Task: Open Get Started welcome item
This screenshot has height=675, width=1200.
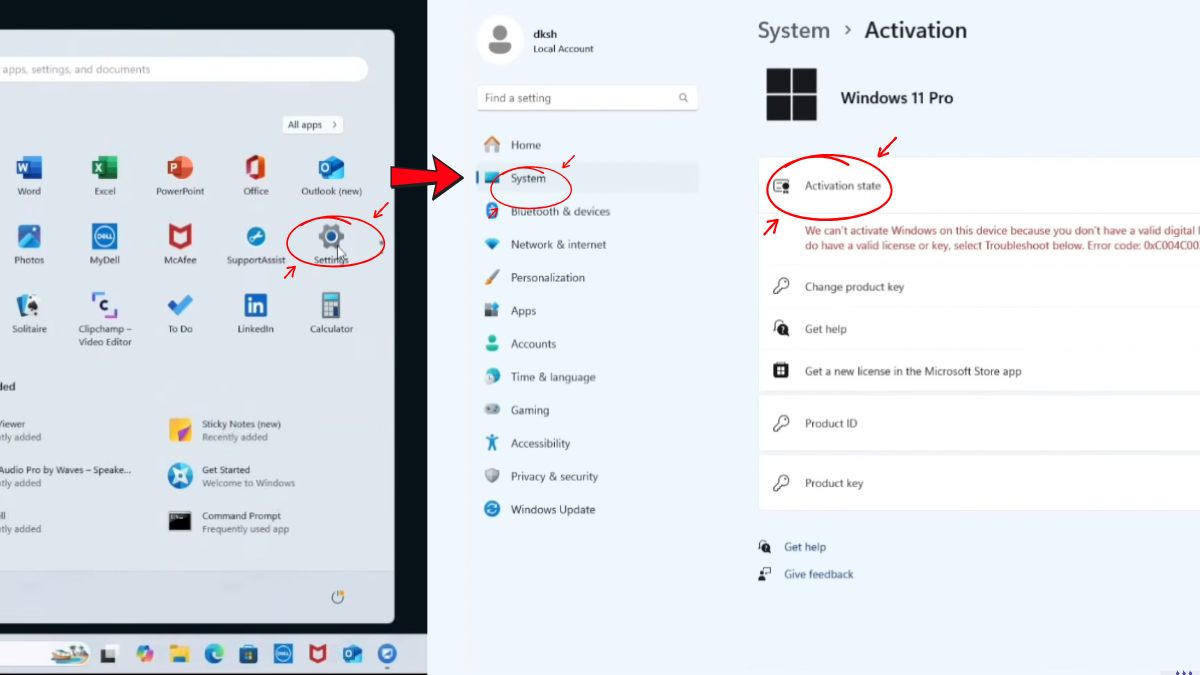Action: [x=232, y=476]
